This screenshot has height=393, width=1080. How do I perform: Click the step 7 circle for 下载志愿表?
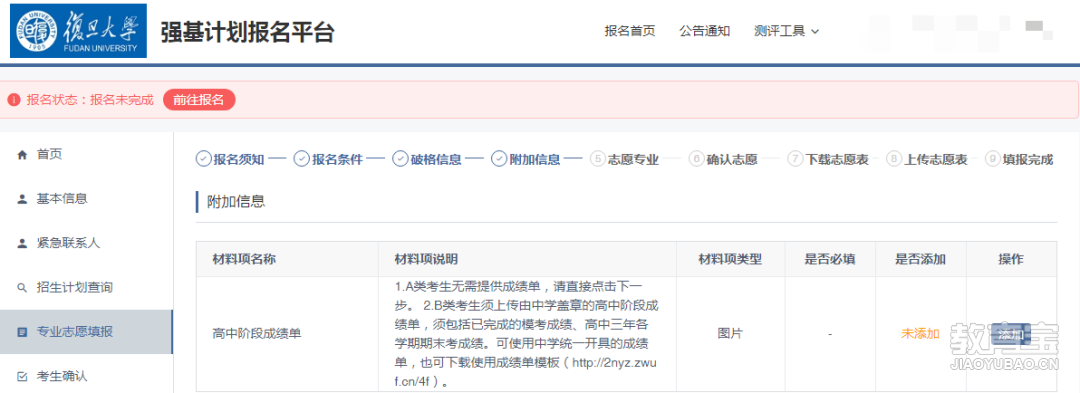795,159
